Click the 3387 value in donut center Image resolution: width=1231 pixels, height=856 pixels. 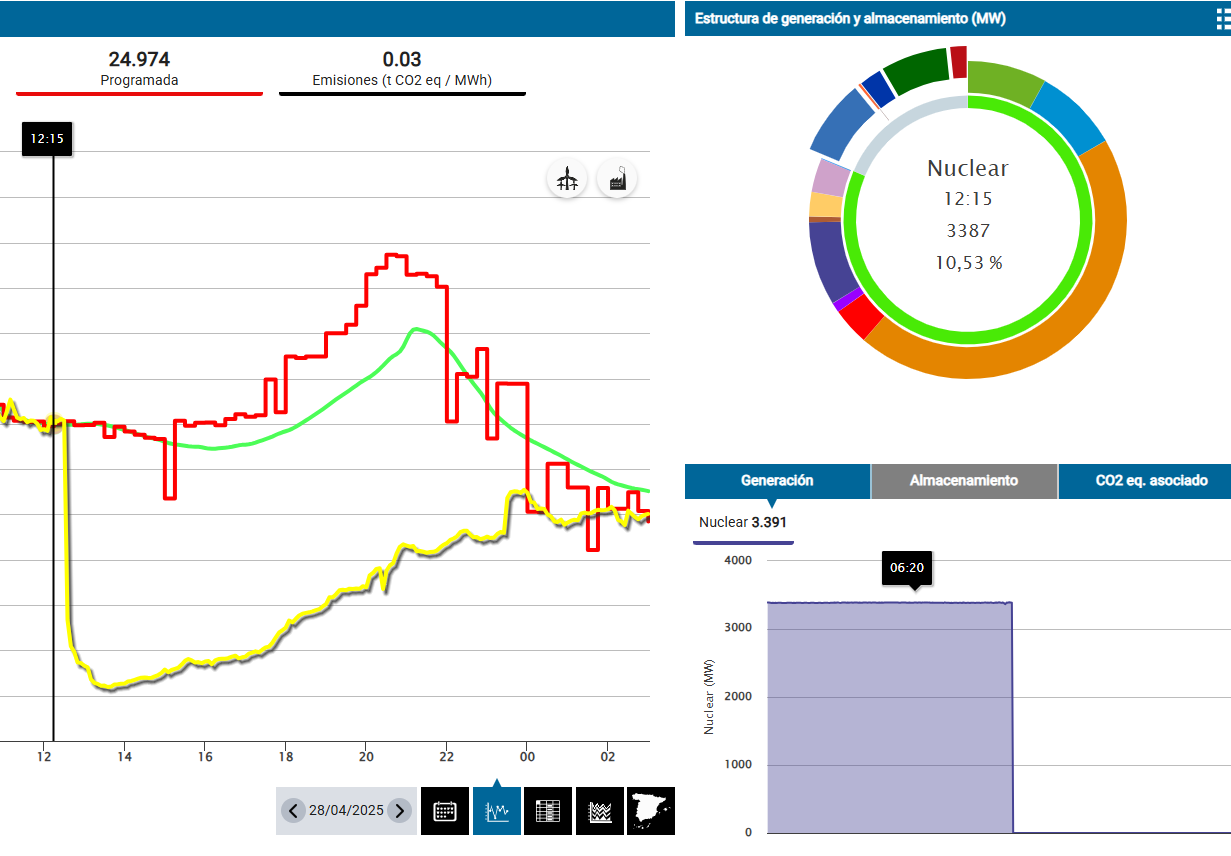click(x=968, y=231)
